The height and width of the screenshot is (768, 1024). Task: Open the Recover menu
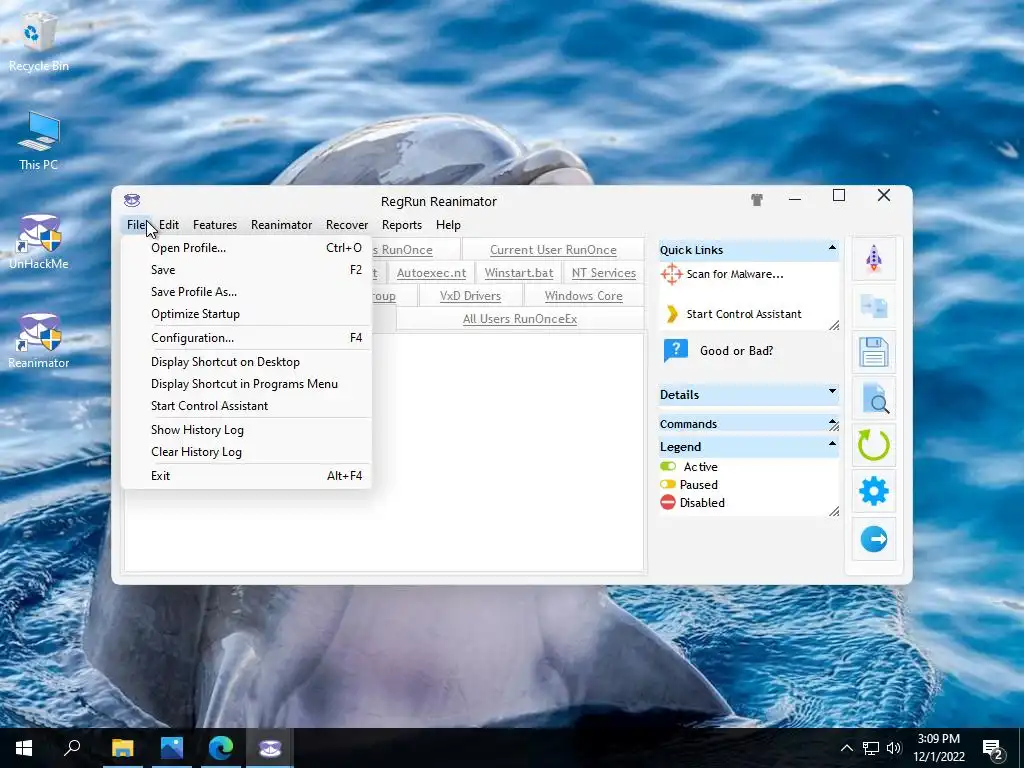(347, 225)
